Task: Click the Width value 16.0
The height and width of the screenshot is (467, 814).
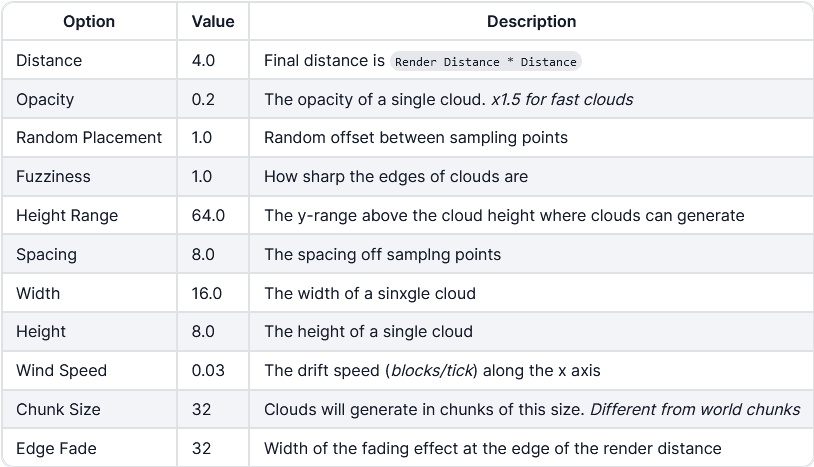Action: pos(207,293)
